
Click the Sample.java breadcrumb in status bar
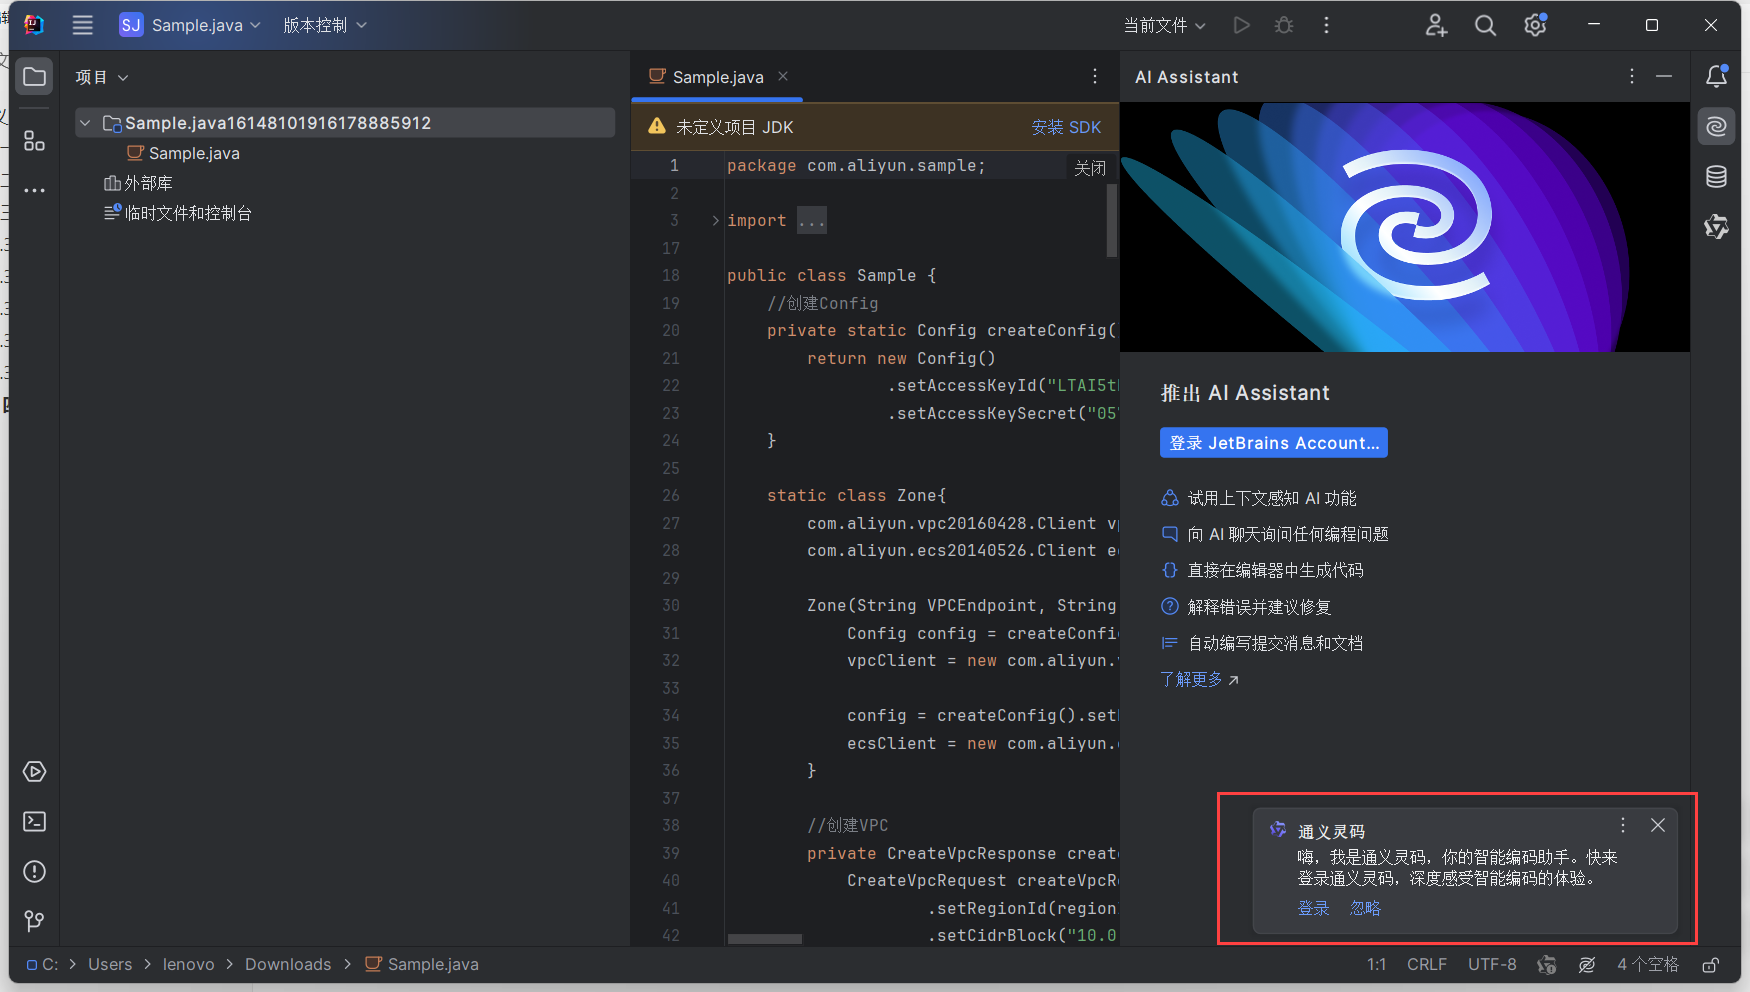pyautogui.click(x=422, y=964)
